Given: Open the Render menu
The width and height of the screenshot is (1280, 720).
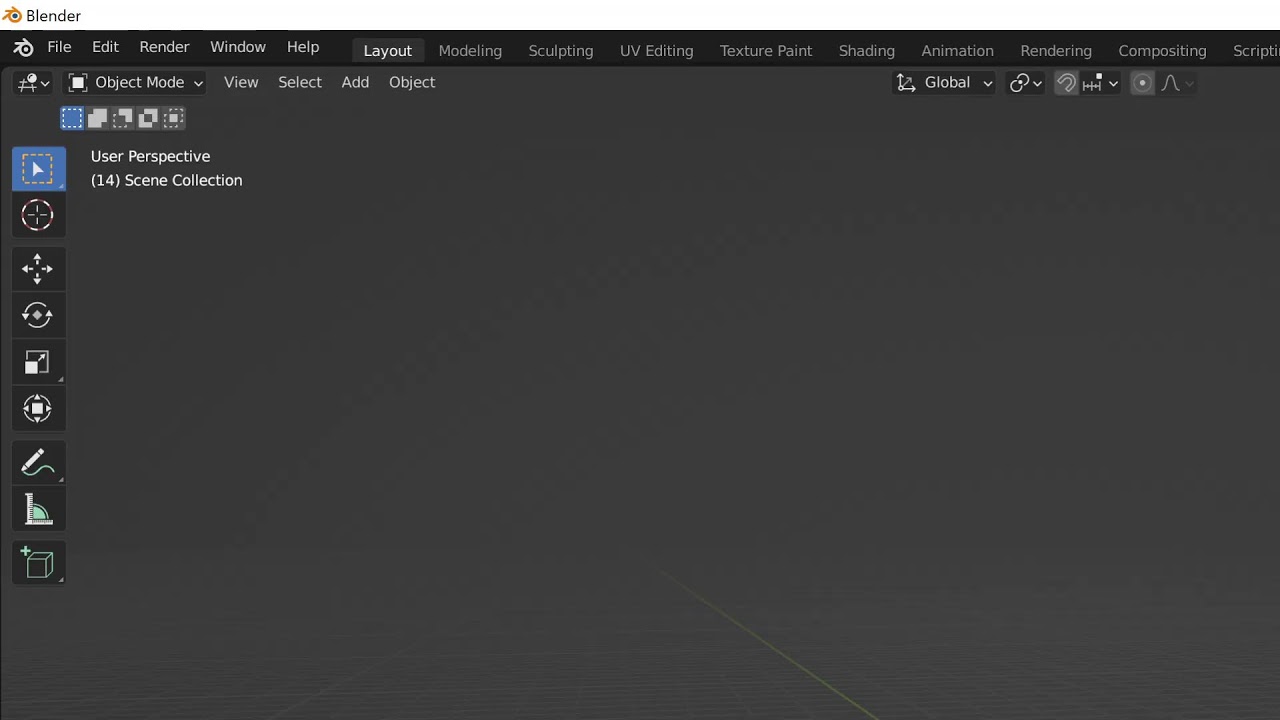Looking at the screenshot, I should pyautogui.click(x=164, y=47).
